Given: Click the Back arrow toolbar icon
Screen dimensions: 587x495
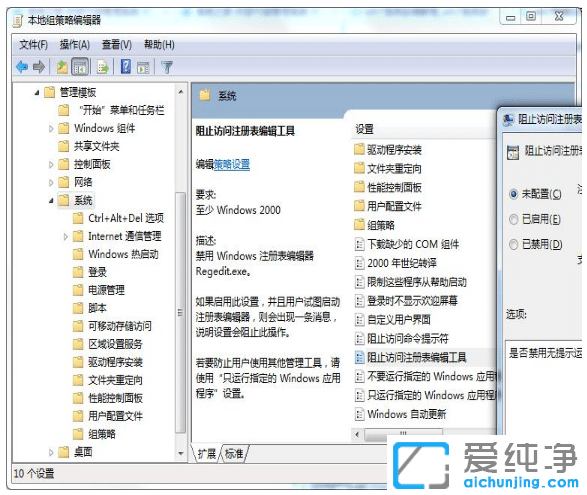Looking at the screenshot, I should (22, 67).
